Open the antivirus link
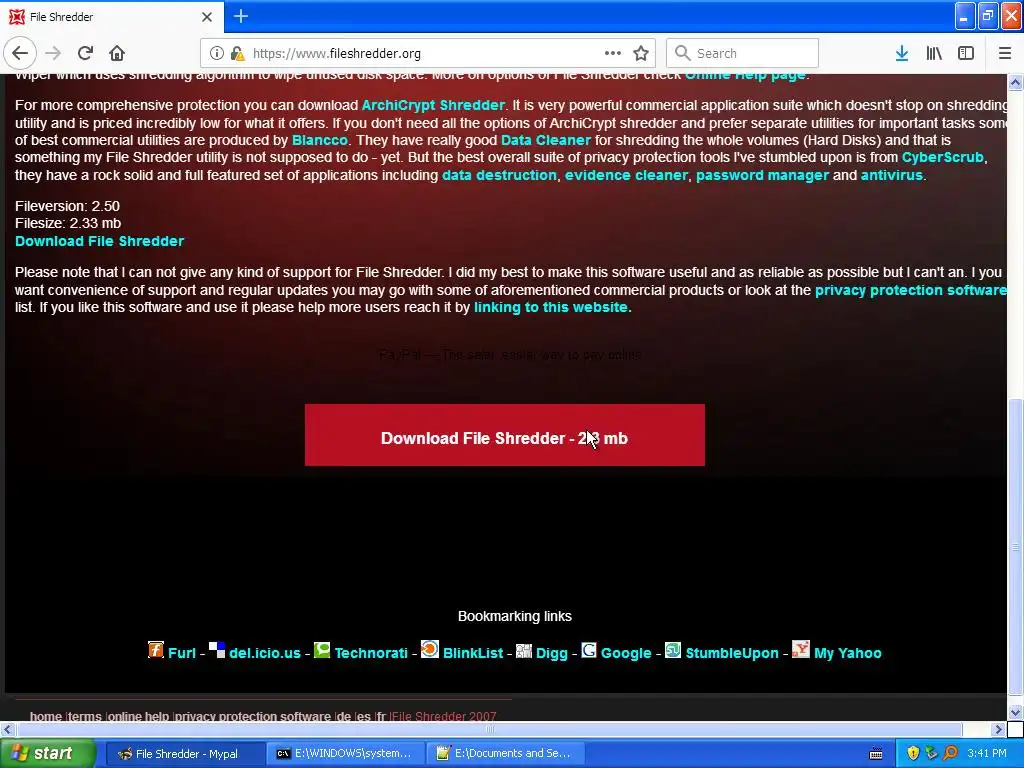This screenshot has width=1024, height=768. 892,175
